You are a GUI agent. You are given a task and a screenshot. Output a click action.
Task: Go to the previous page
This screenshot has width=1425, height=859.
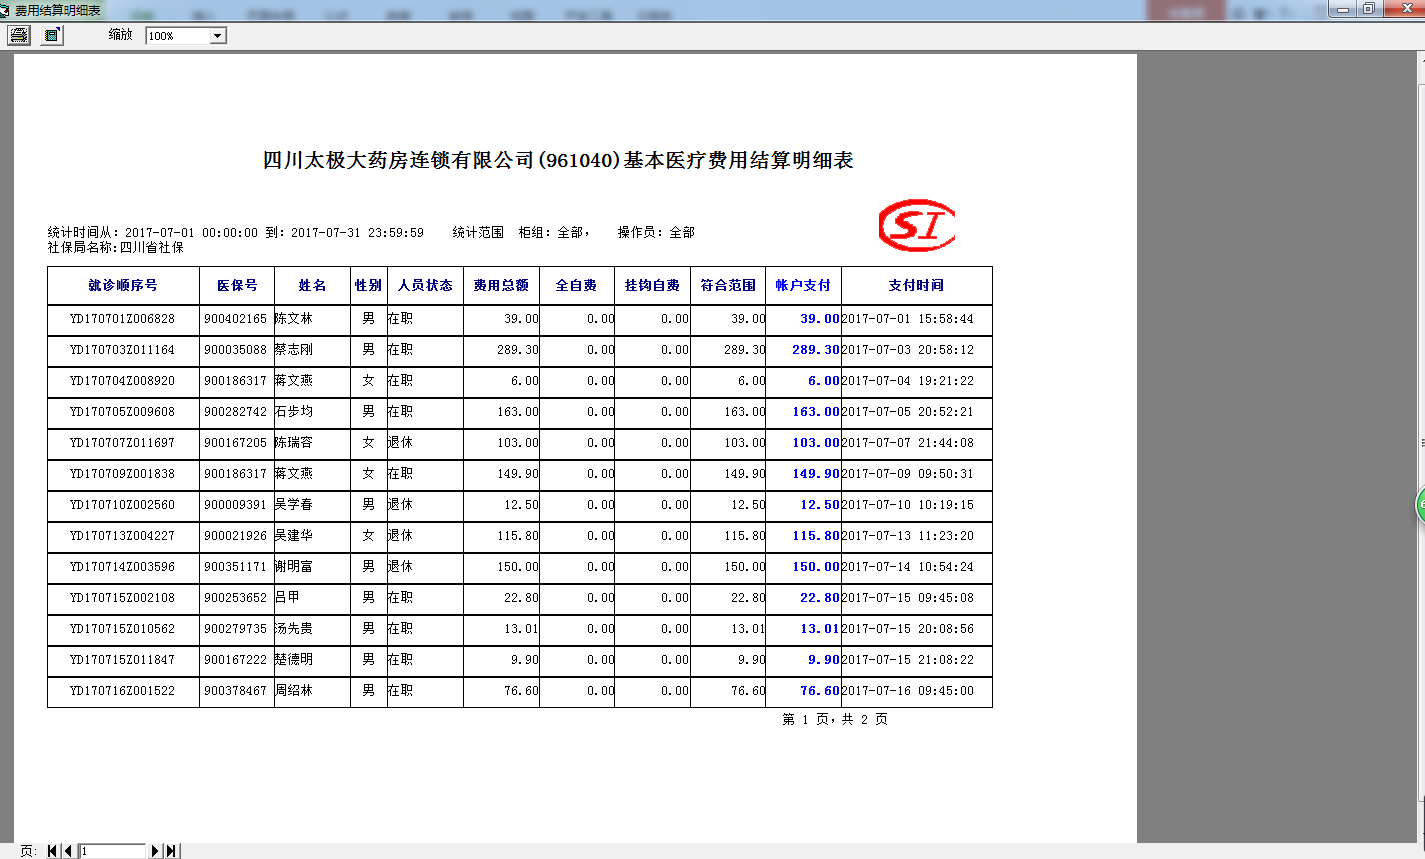click(68, 851)
